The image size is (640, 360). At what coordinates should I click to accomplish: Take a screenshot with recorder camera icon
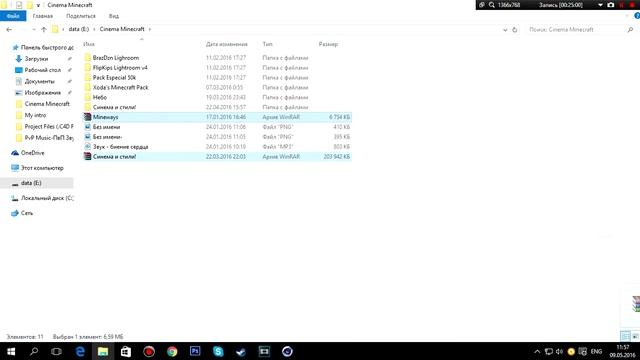[611, 5]
